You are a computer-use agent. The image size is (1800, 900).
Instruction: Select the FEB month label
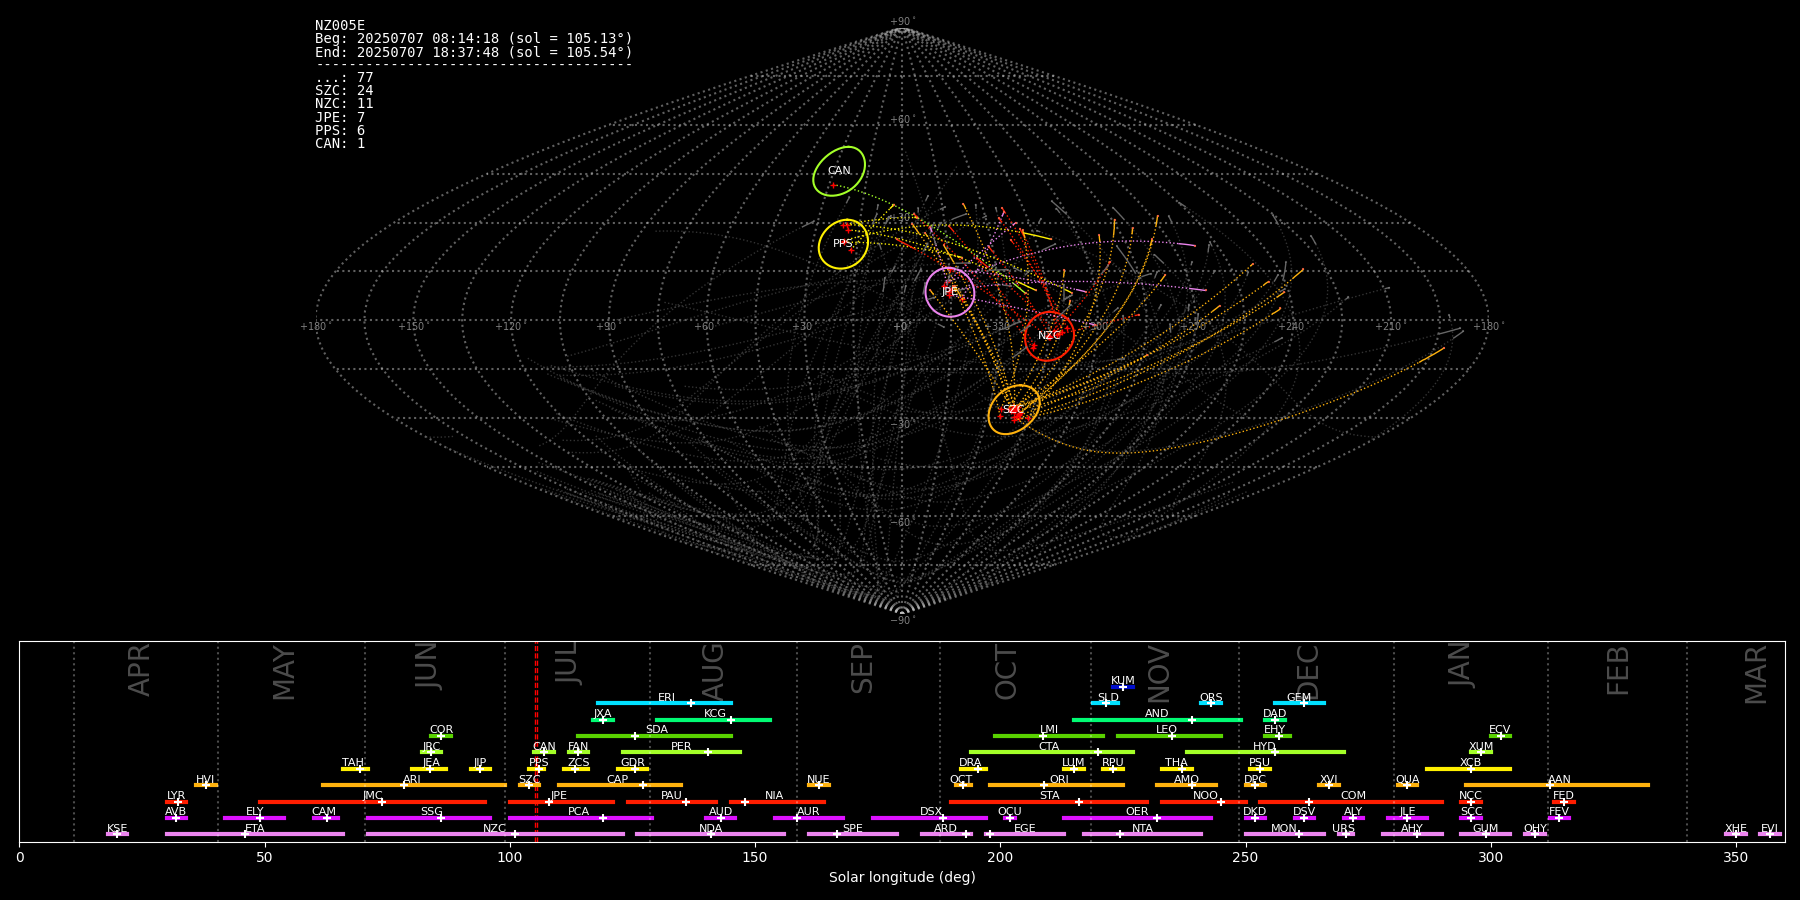pos(1617,670)
